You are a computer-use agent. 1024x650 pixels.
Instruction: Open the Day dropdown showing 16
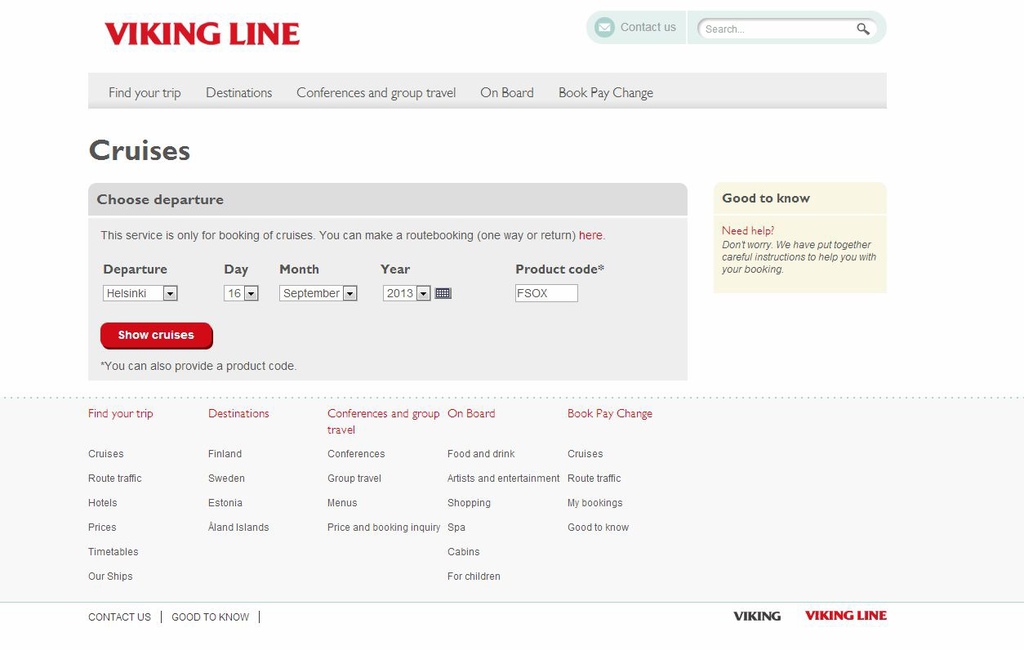point(241,293)
